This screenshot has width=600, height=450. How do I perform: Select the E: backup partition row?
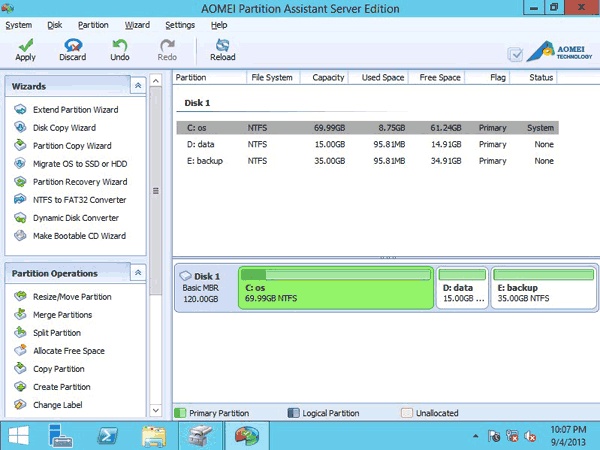tap(367, 161)
